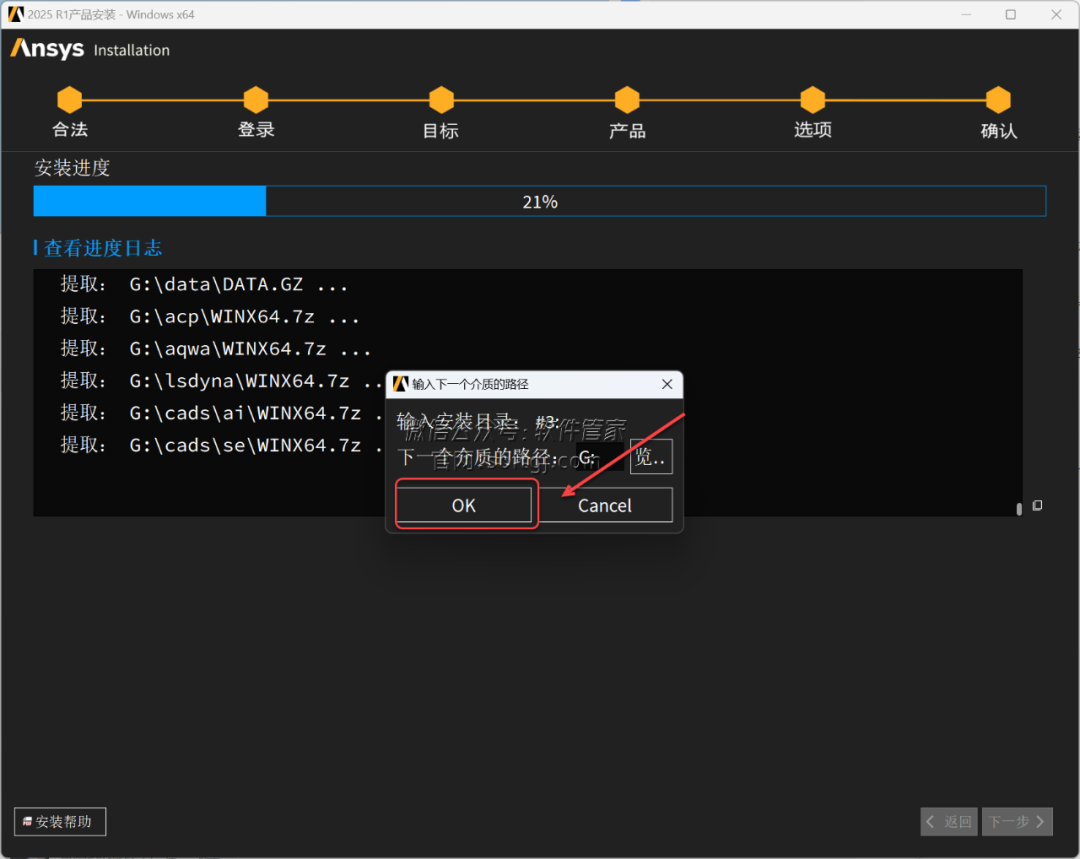
Task: Click the 选项 step label
Action: click(x=813, y=130)
